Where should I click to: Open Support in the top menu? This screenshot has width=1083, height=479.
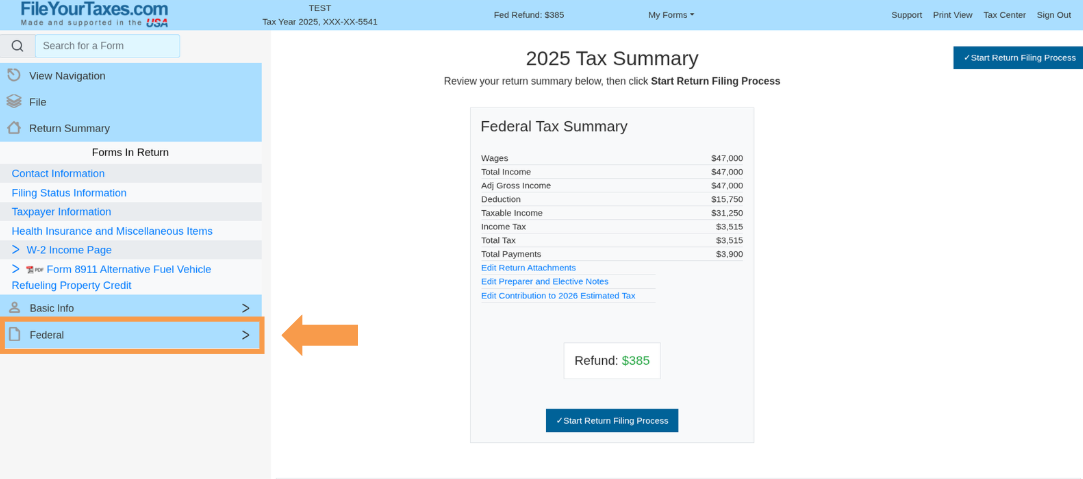pos(907,14)
